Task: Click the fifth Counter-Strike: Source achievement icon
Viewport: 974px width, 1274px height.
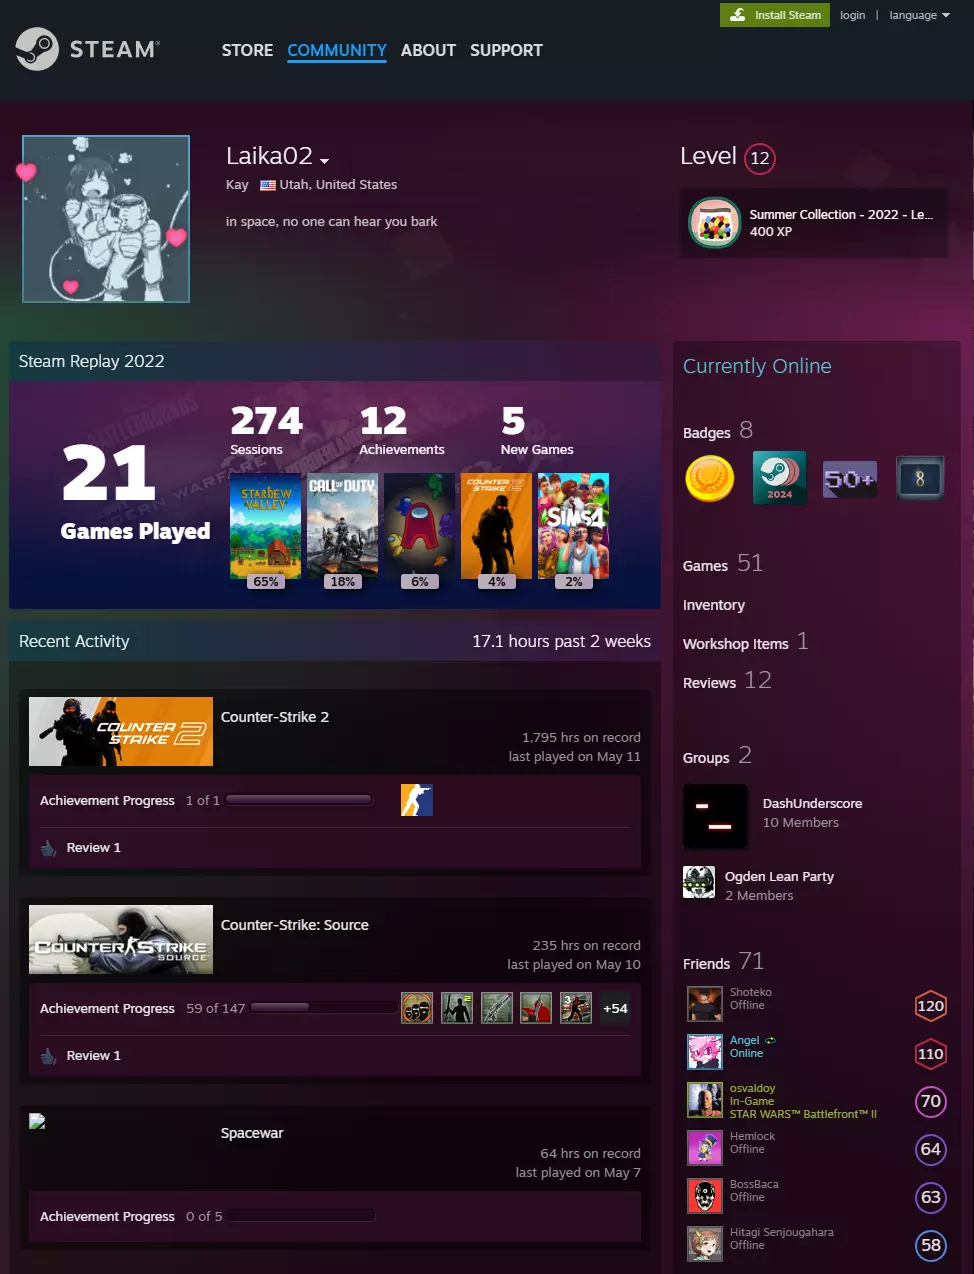Action: pos(576,1008)
